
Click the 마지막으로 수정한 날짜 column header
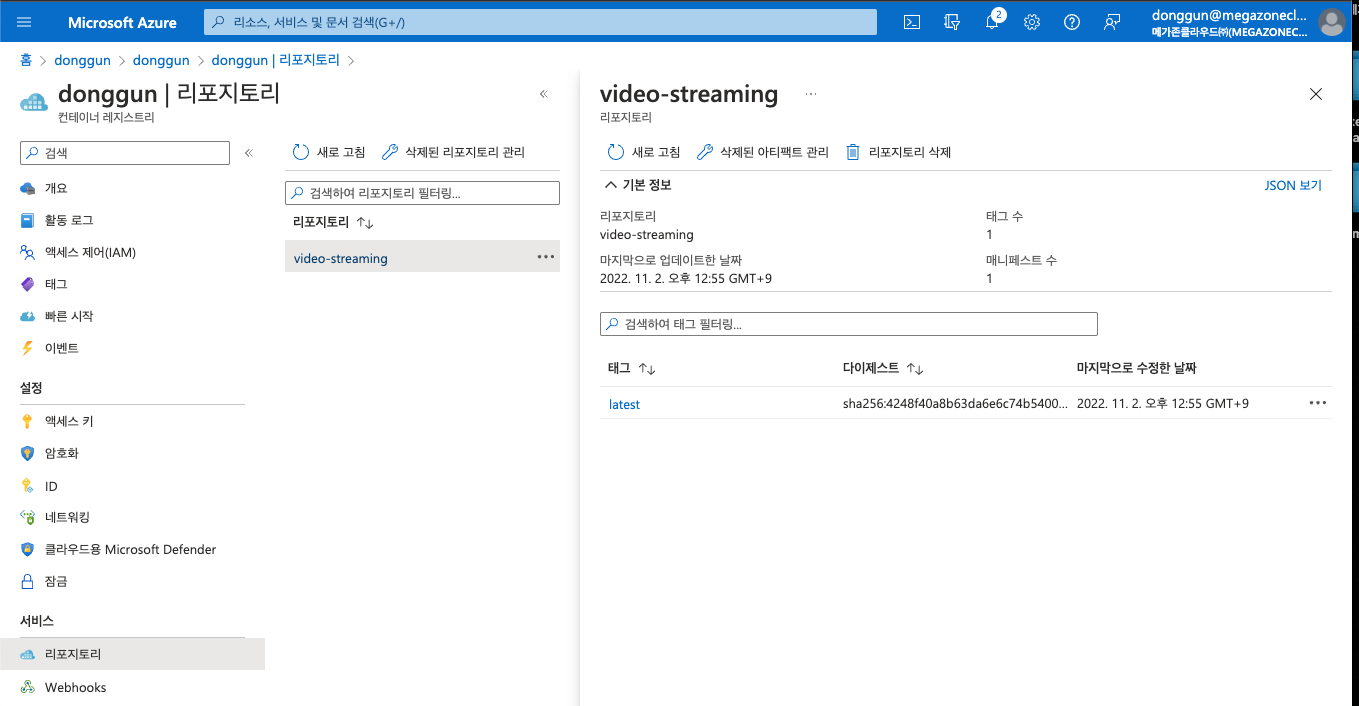(1136, 368)
